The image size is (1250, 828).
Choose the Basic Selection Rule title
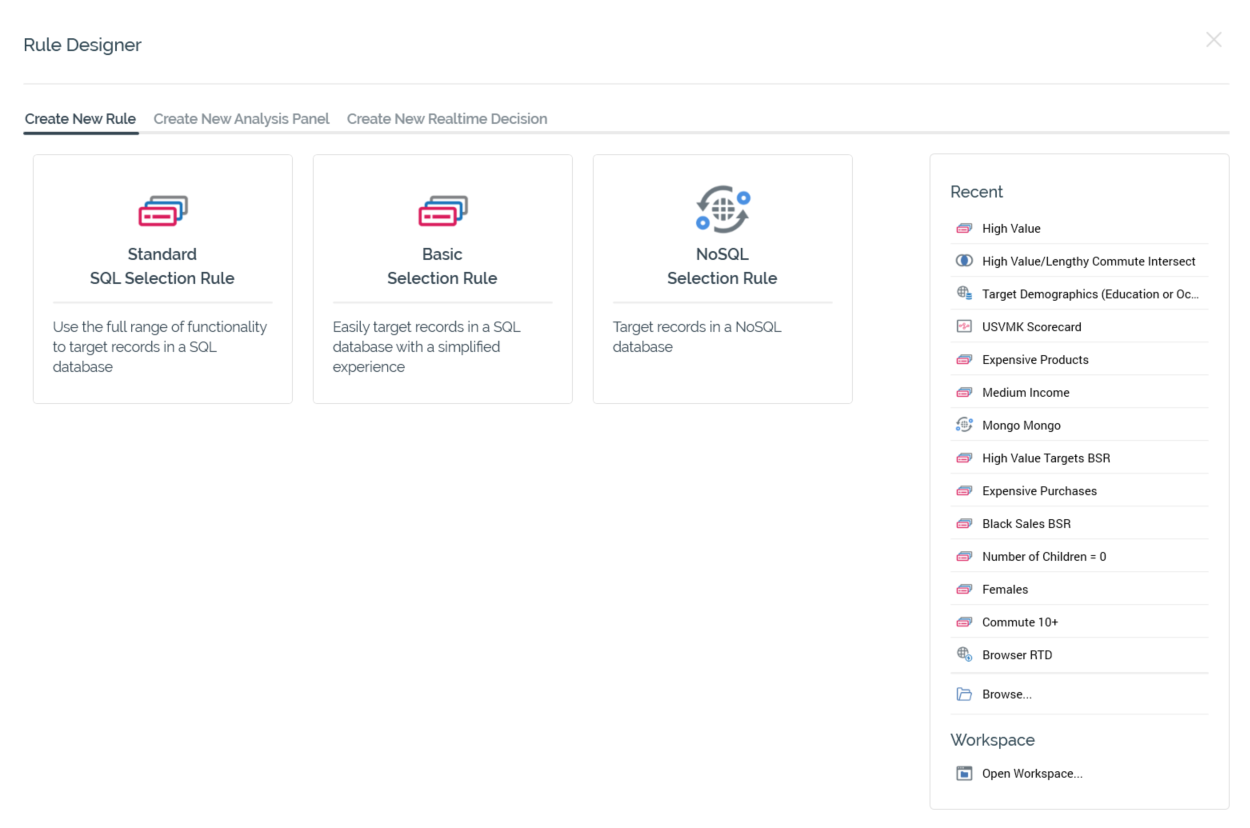coord(442,266)
